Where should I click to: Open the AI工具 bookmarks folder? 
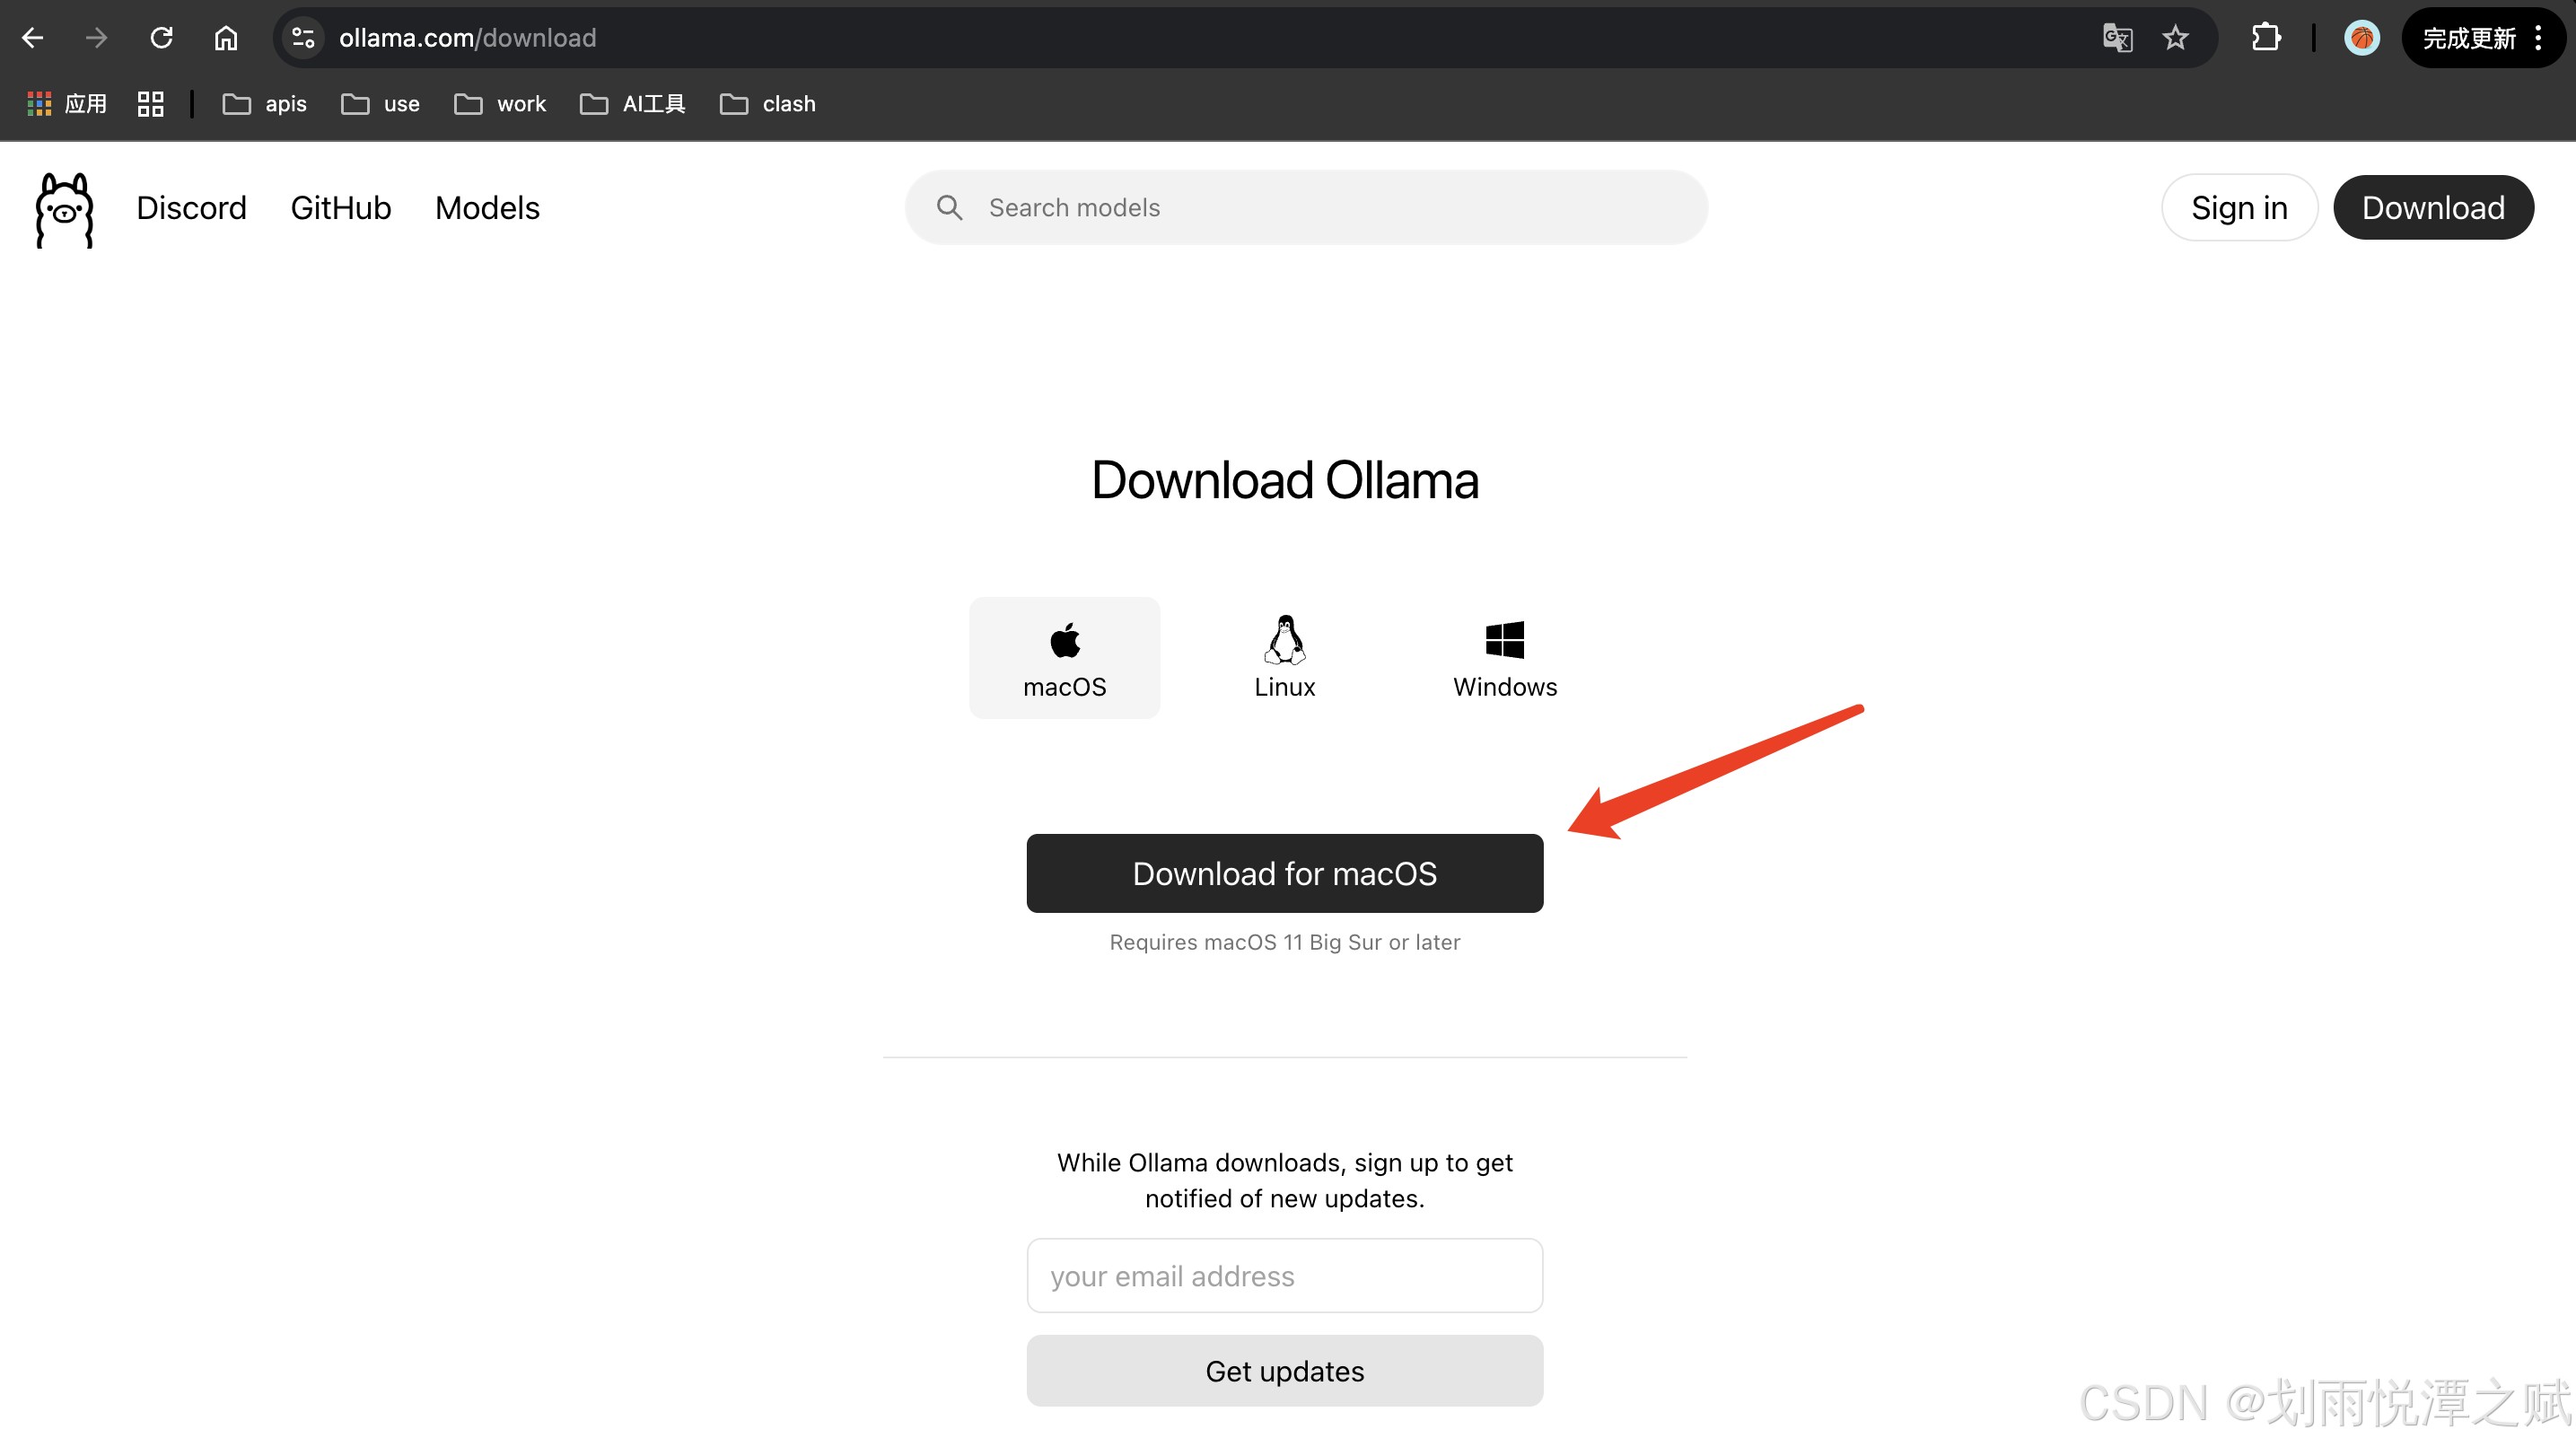[633, 104]
